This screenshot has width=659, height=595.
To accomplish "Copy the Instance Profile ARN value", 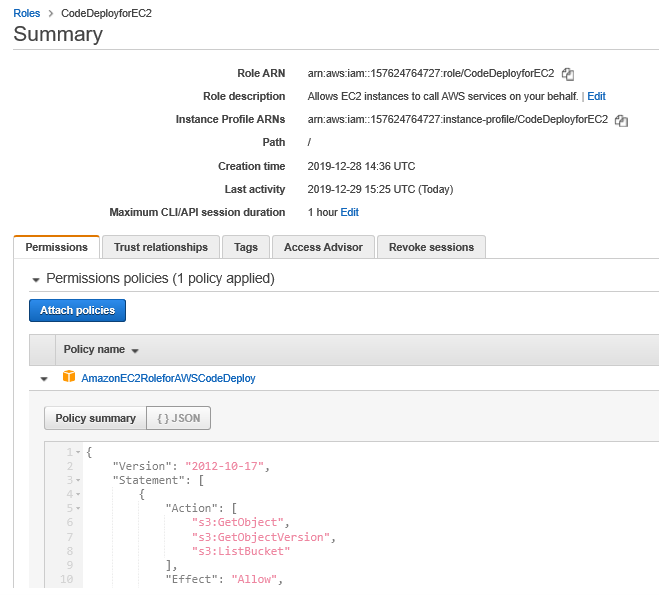I will [x=621, y=121].
